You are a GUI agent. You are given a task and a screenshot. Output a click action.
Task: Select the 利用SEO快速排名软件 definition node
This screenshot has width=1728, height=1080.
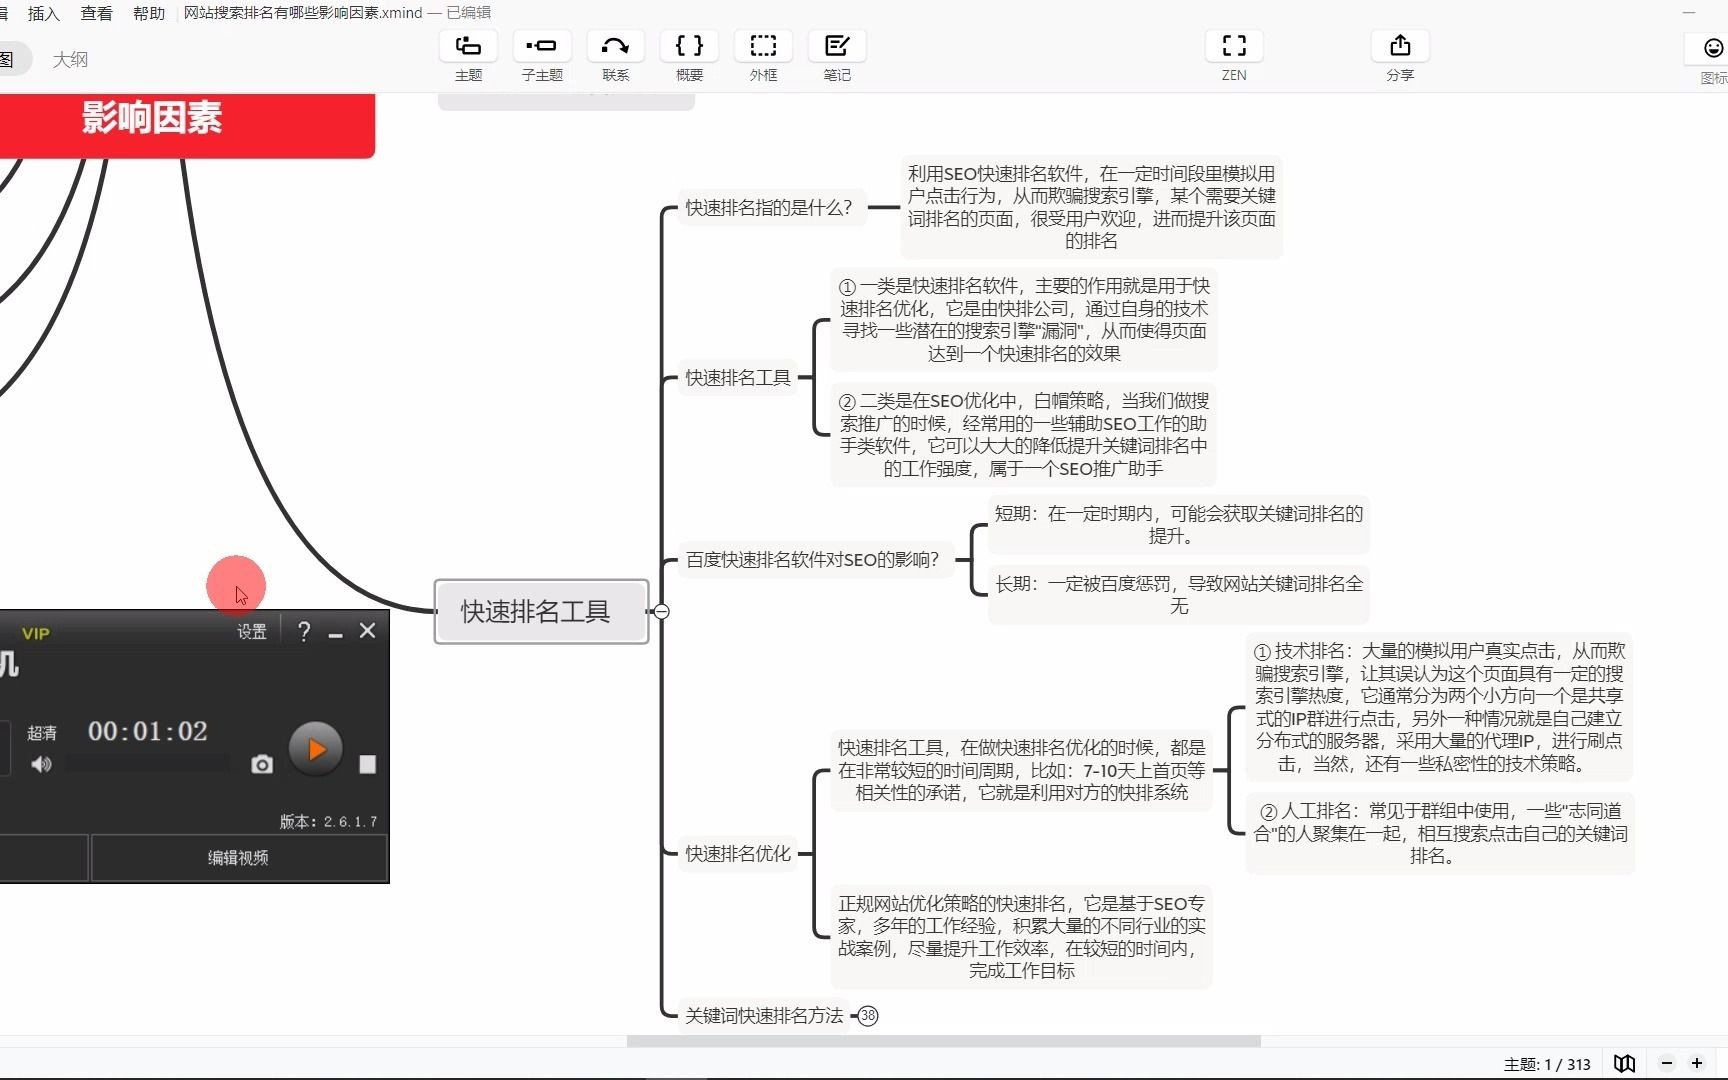[1091, 207]
